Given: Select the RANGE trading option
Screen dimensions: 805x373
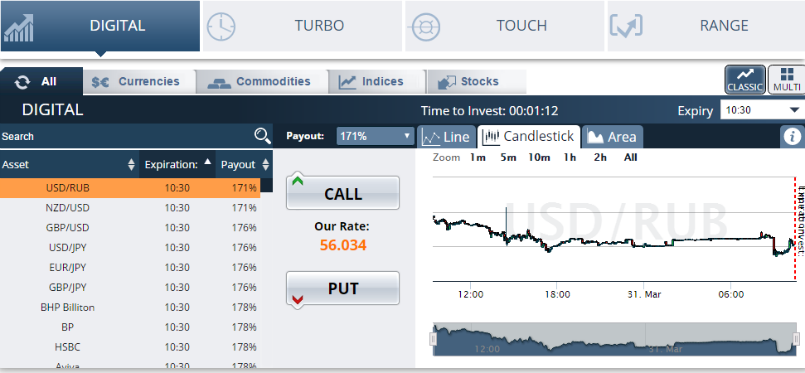Looking at the screenshot, I should click(706, 26).
